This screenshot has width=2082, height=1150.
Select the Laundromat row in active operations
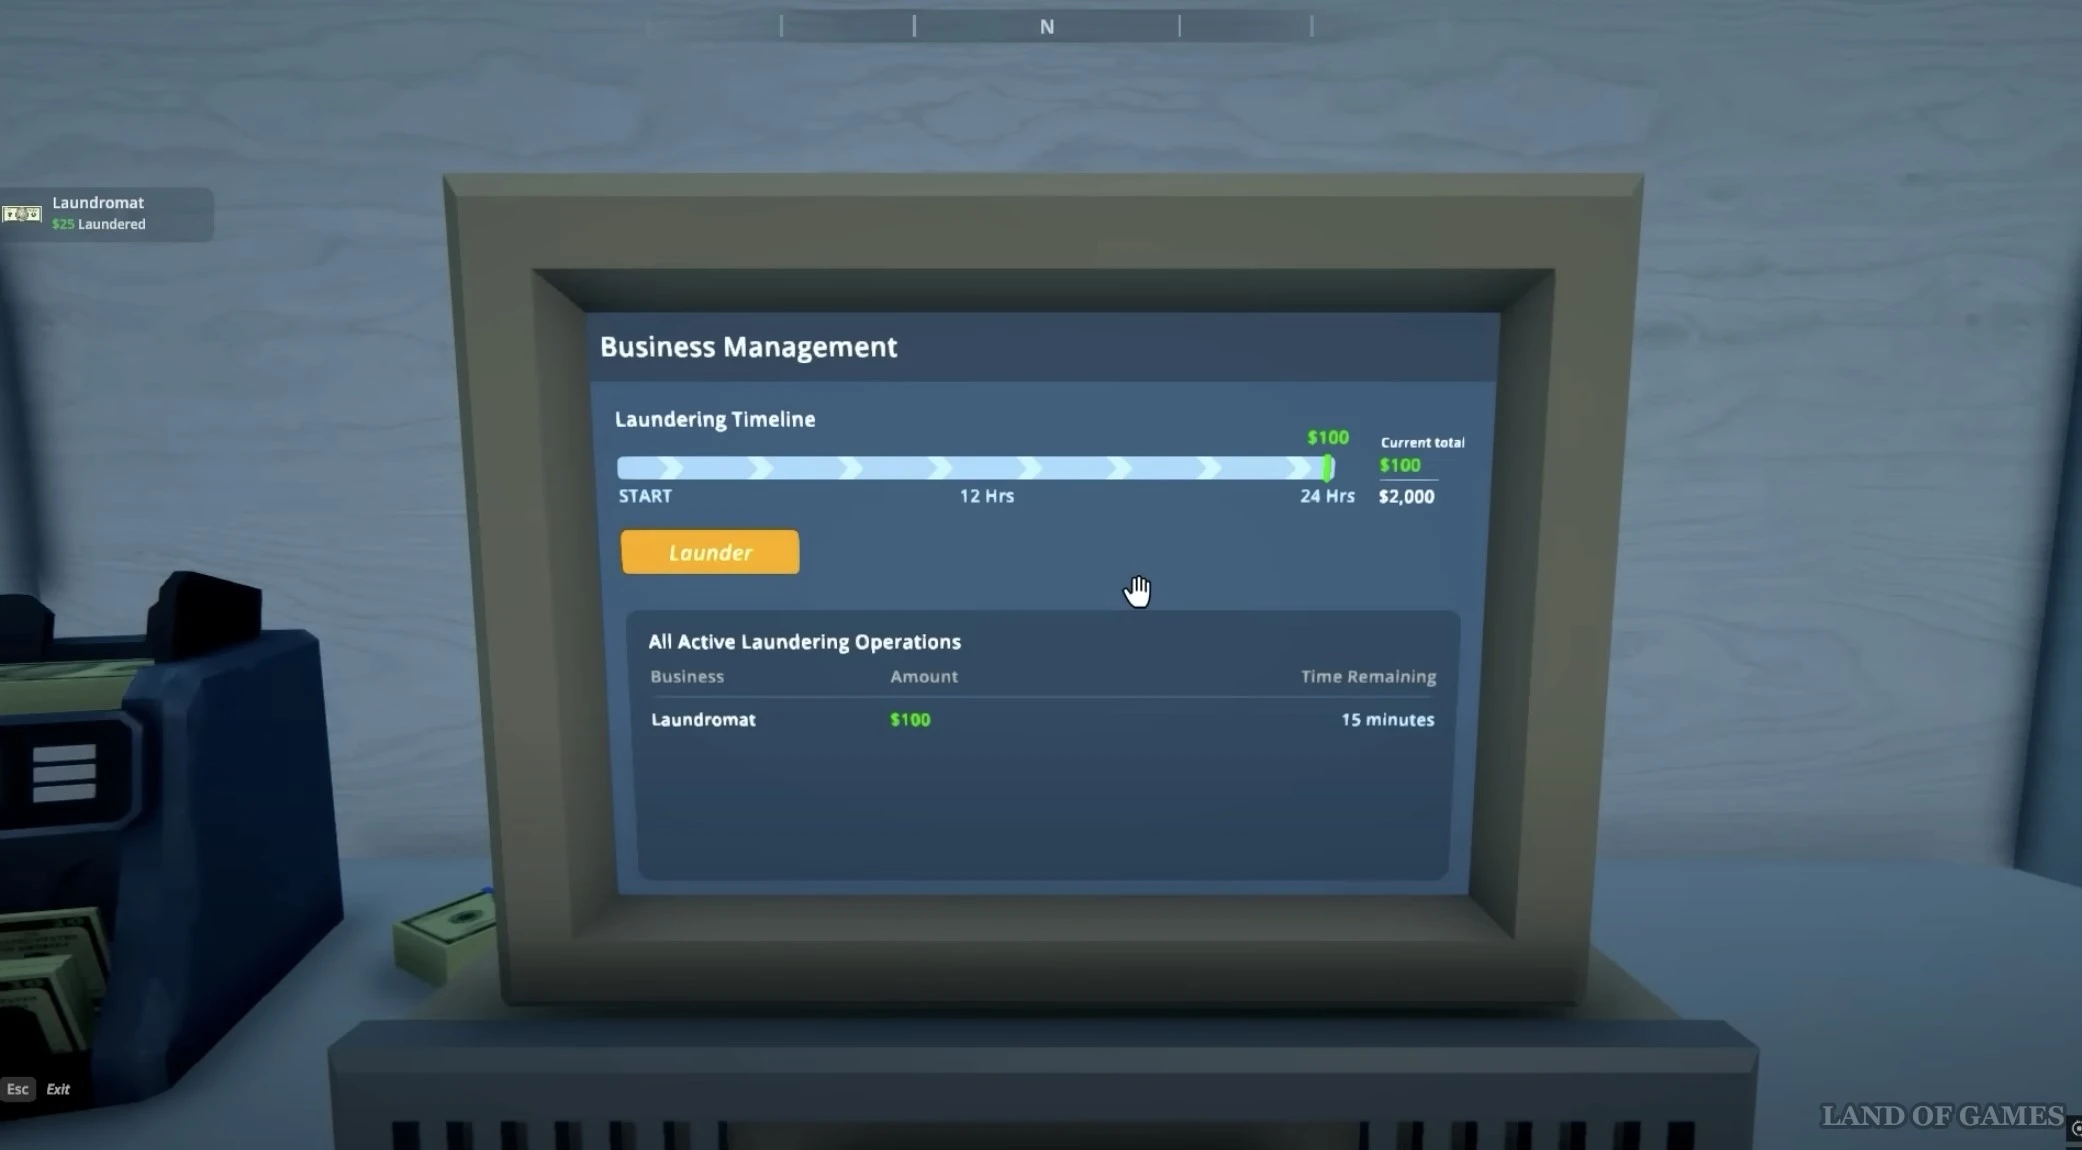[1042, 719]
